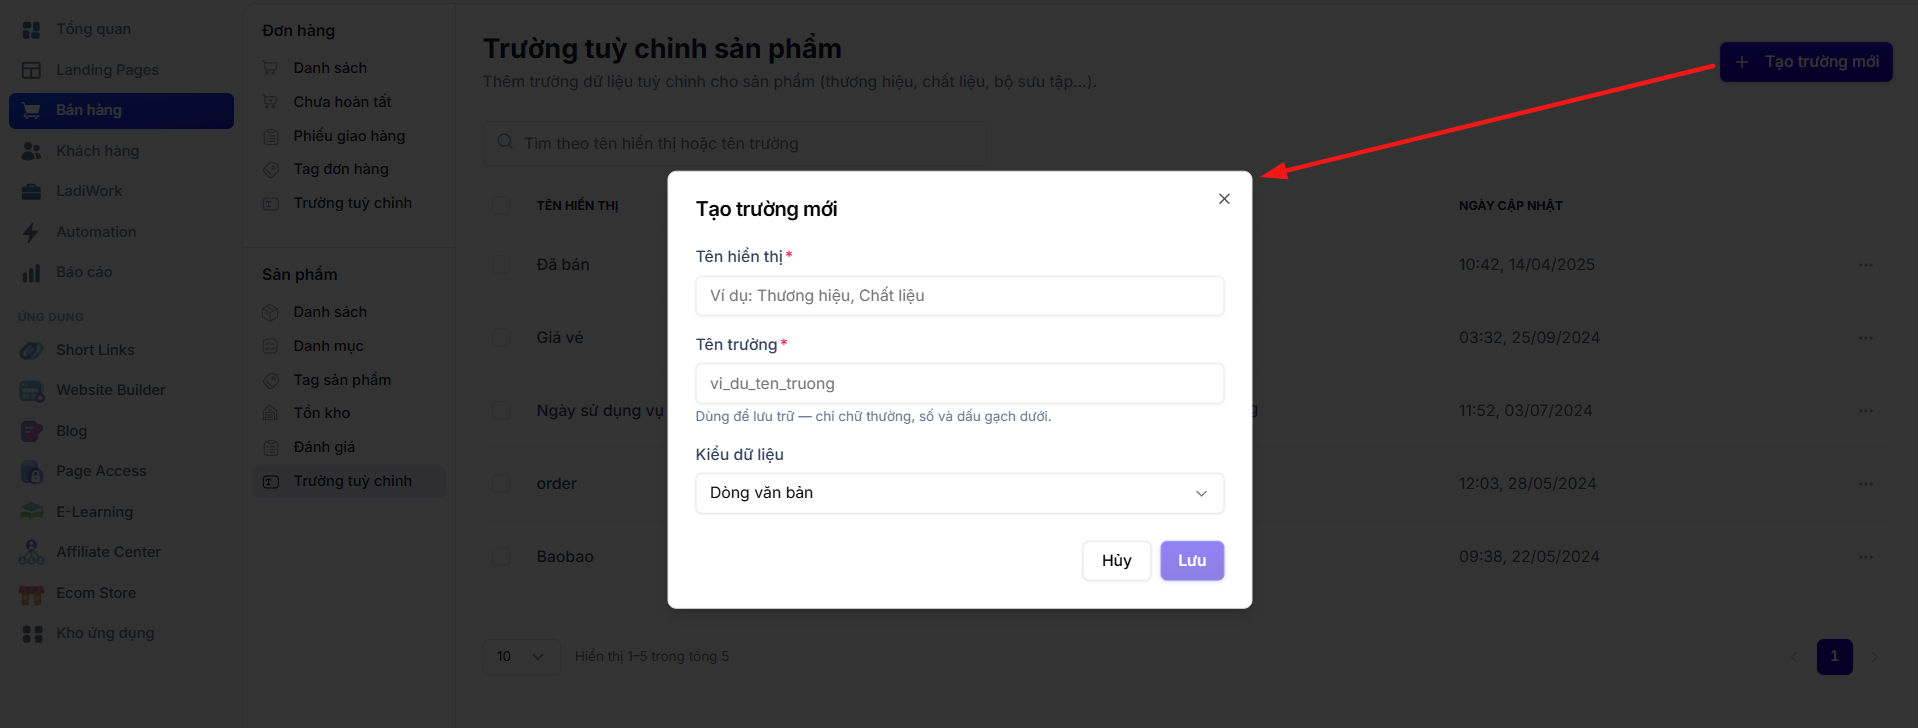Tick the checkbox for Baobao row
1918x728 pixels.
coord(501,557)
